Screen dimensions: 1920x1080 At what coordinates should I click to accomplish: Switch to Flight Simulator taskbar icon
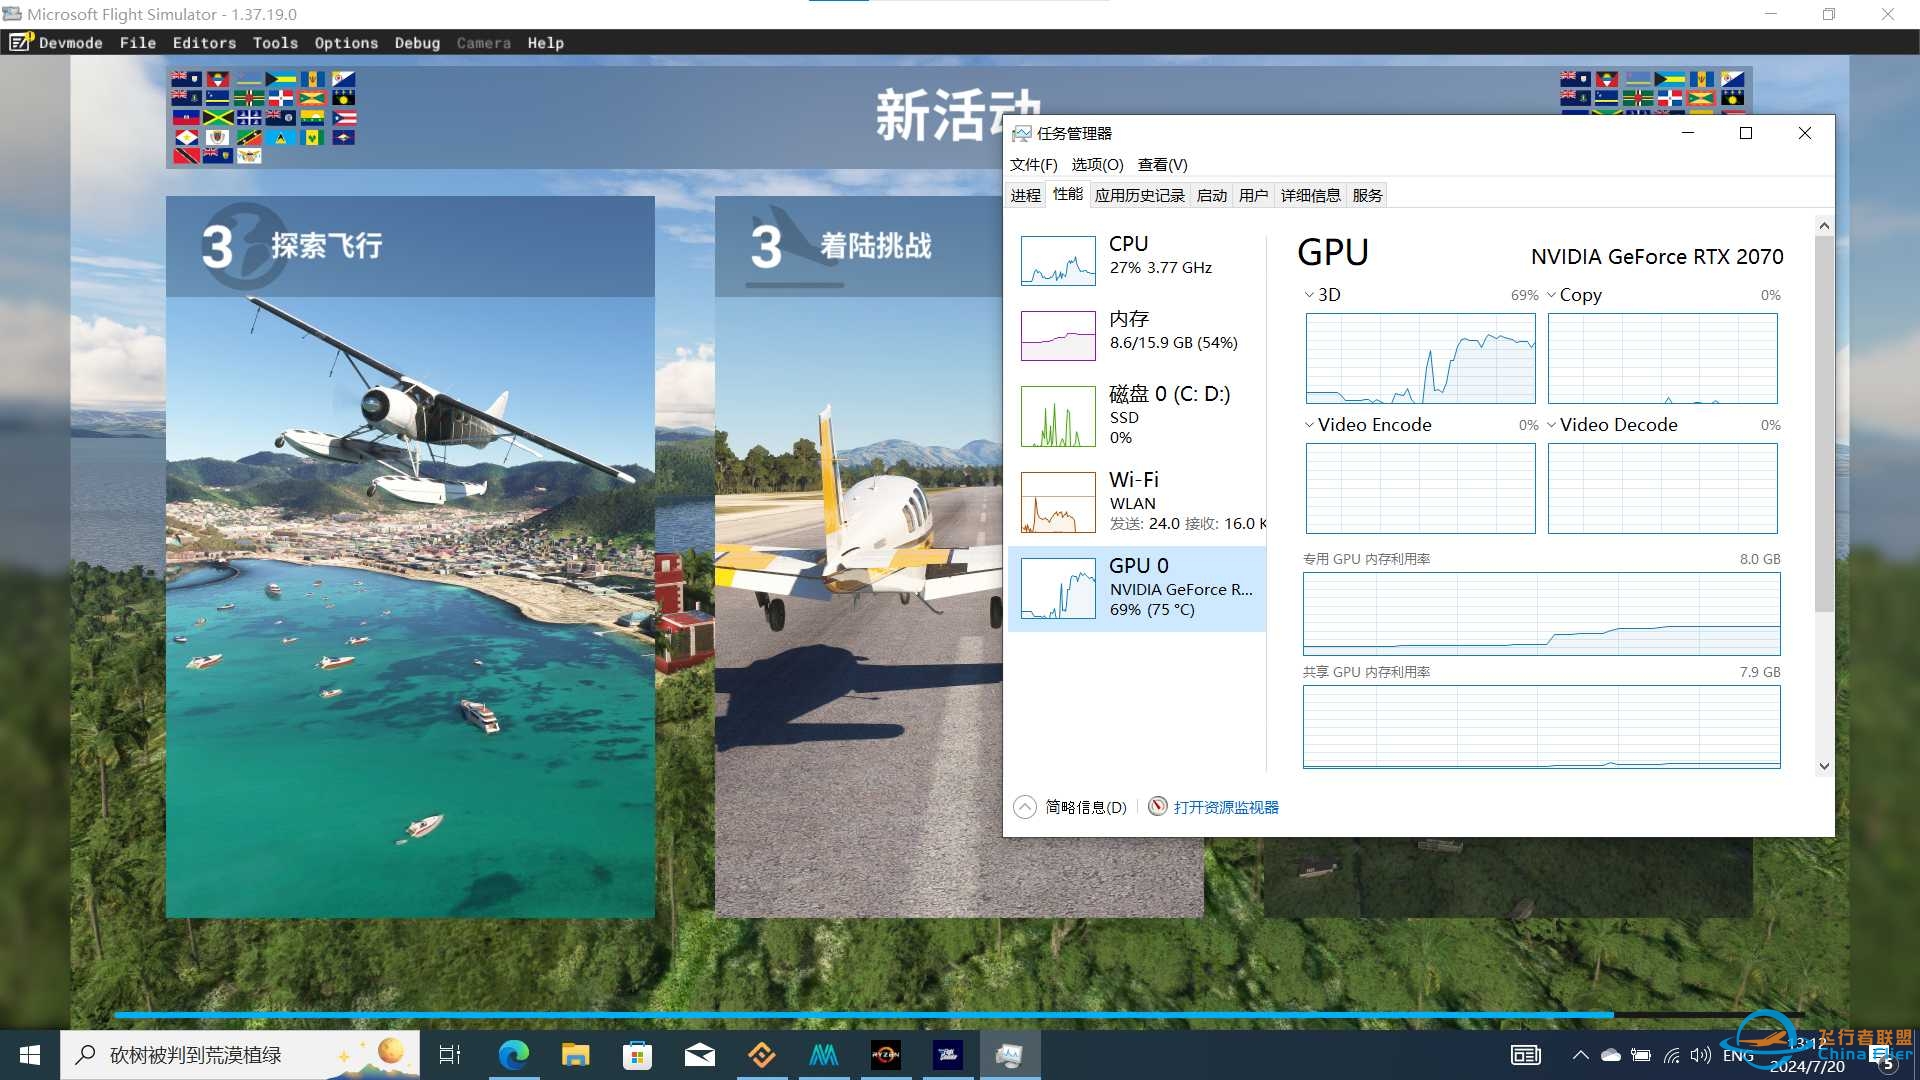pyautogui.click(x=948, y=1055)
